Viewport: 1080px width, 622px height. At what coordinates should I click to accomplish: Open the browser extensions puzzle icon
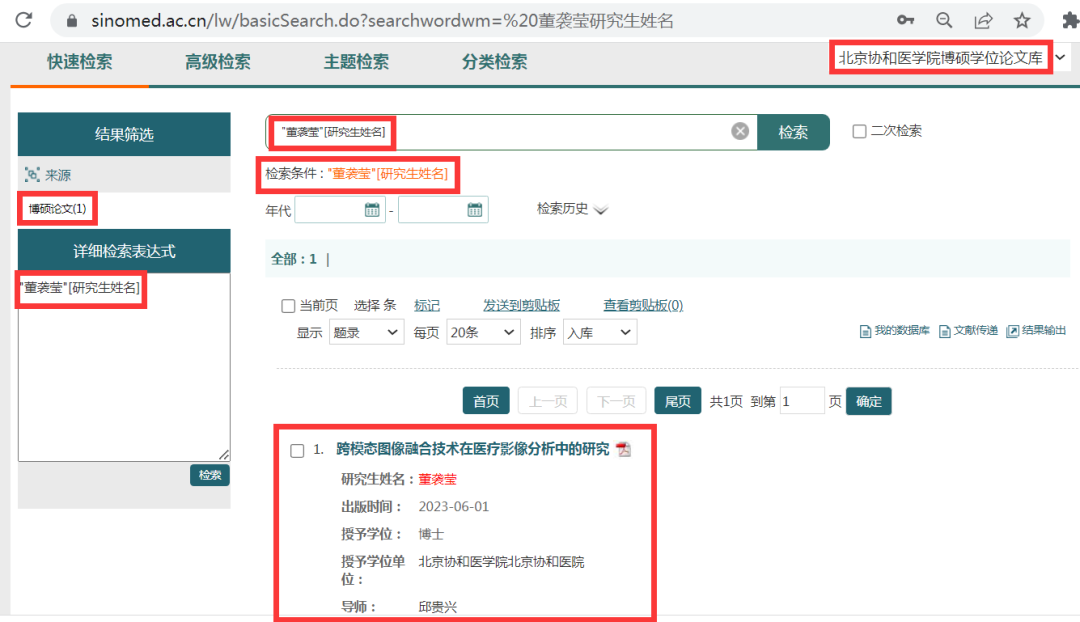click(1069, 20)
